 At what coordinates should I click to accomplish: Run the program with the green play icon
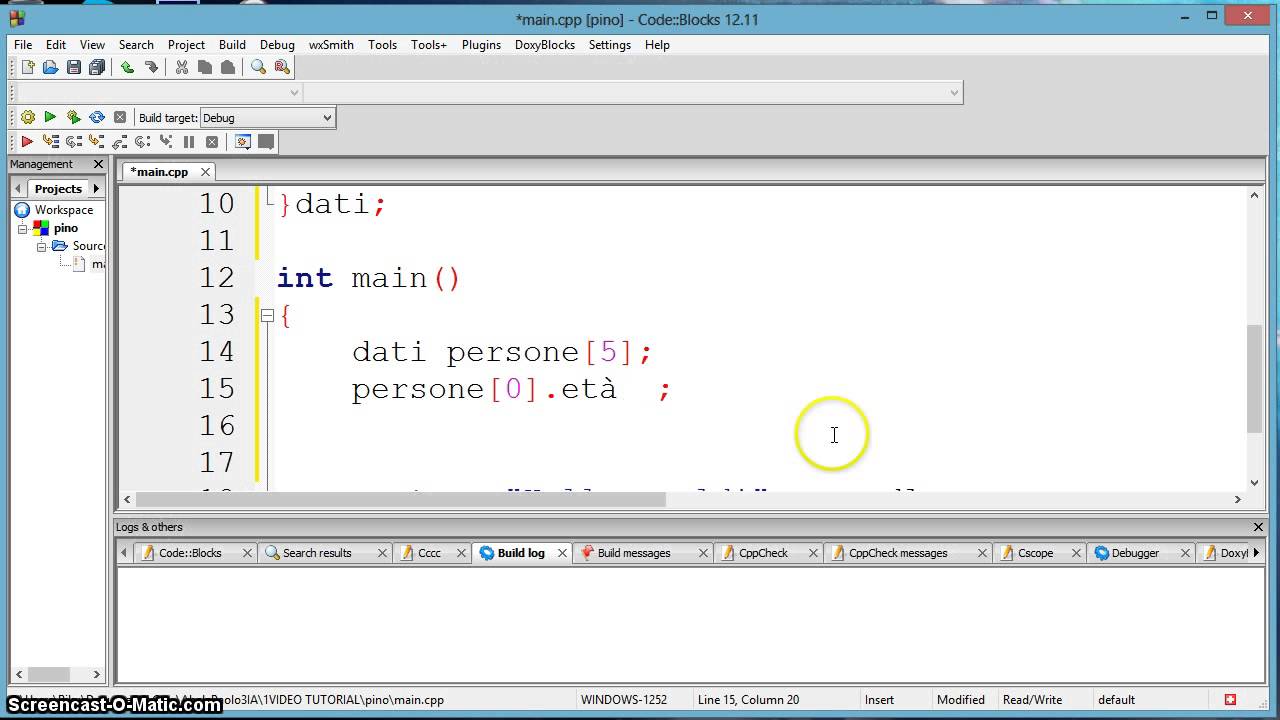click(x=50, y=117)
